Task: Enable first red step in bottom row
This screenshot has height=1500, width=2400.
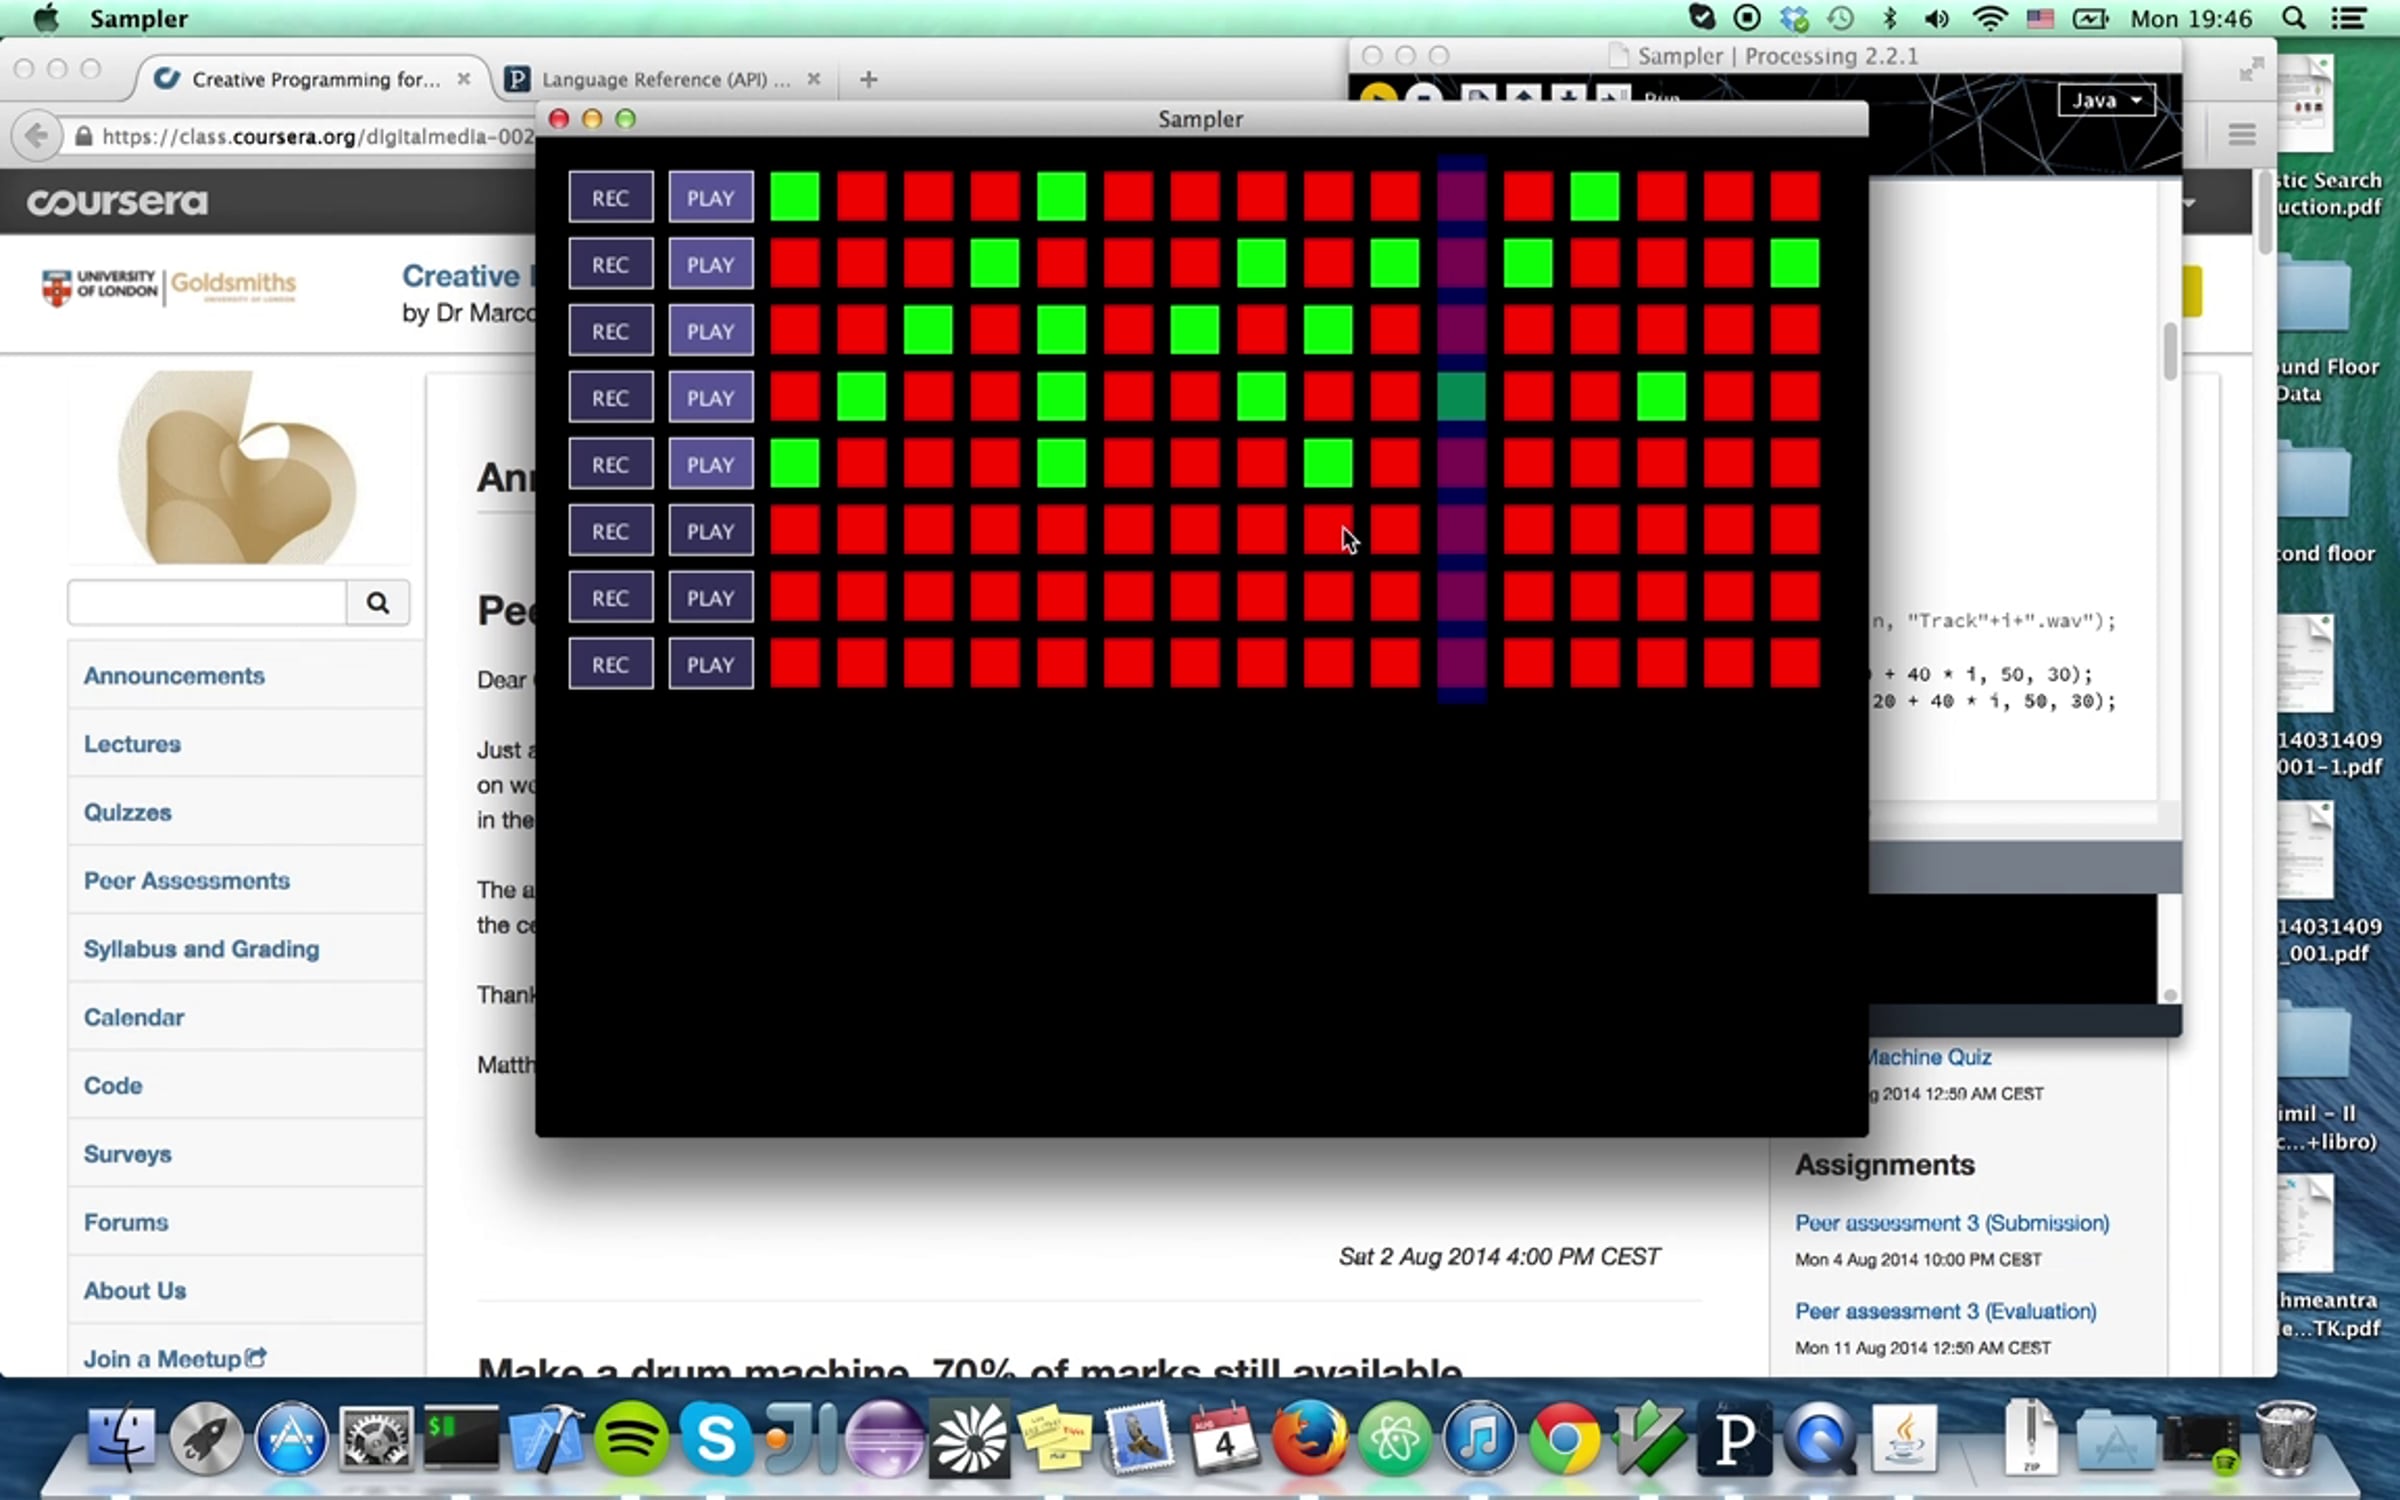Action: pos(794,664)
